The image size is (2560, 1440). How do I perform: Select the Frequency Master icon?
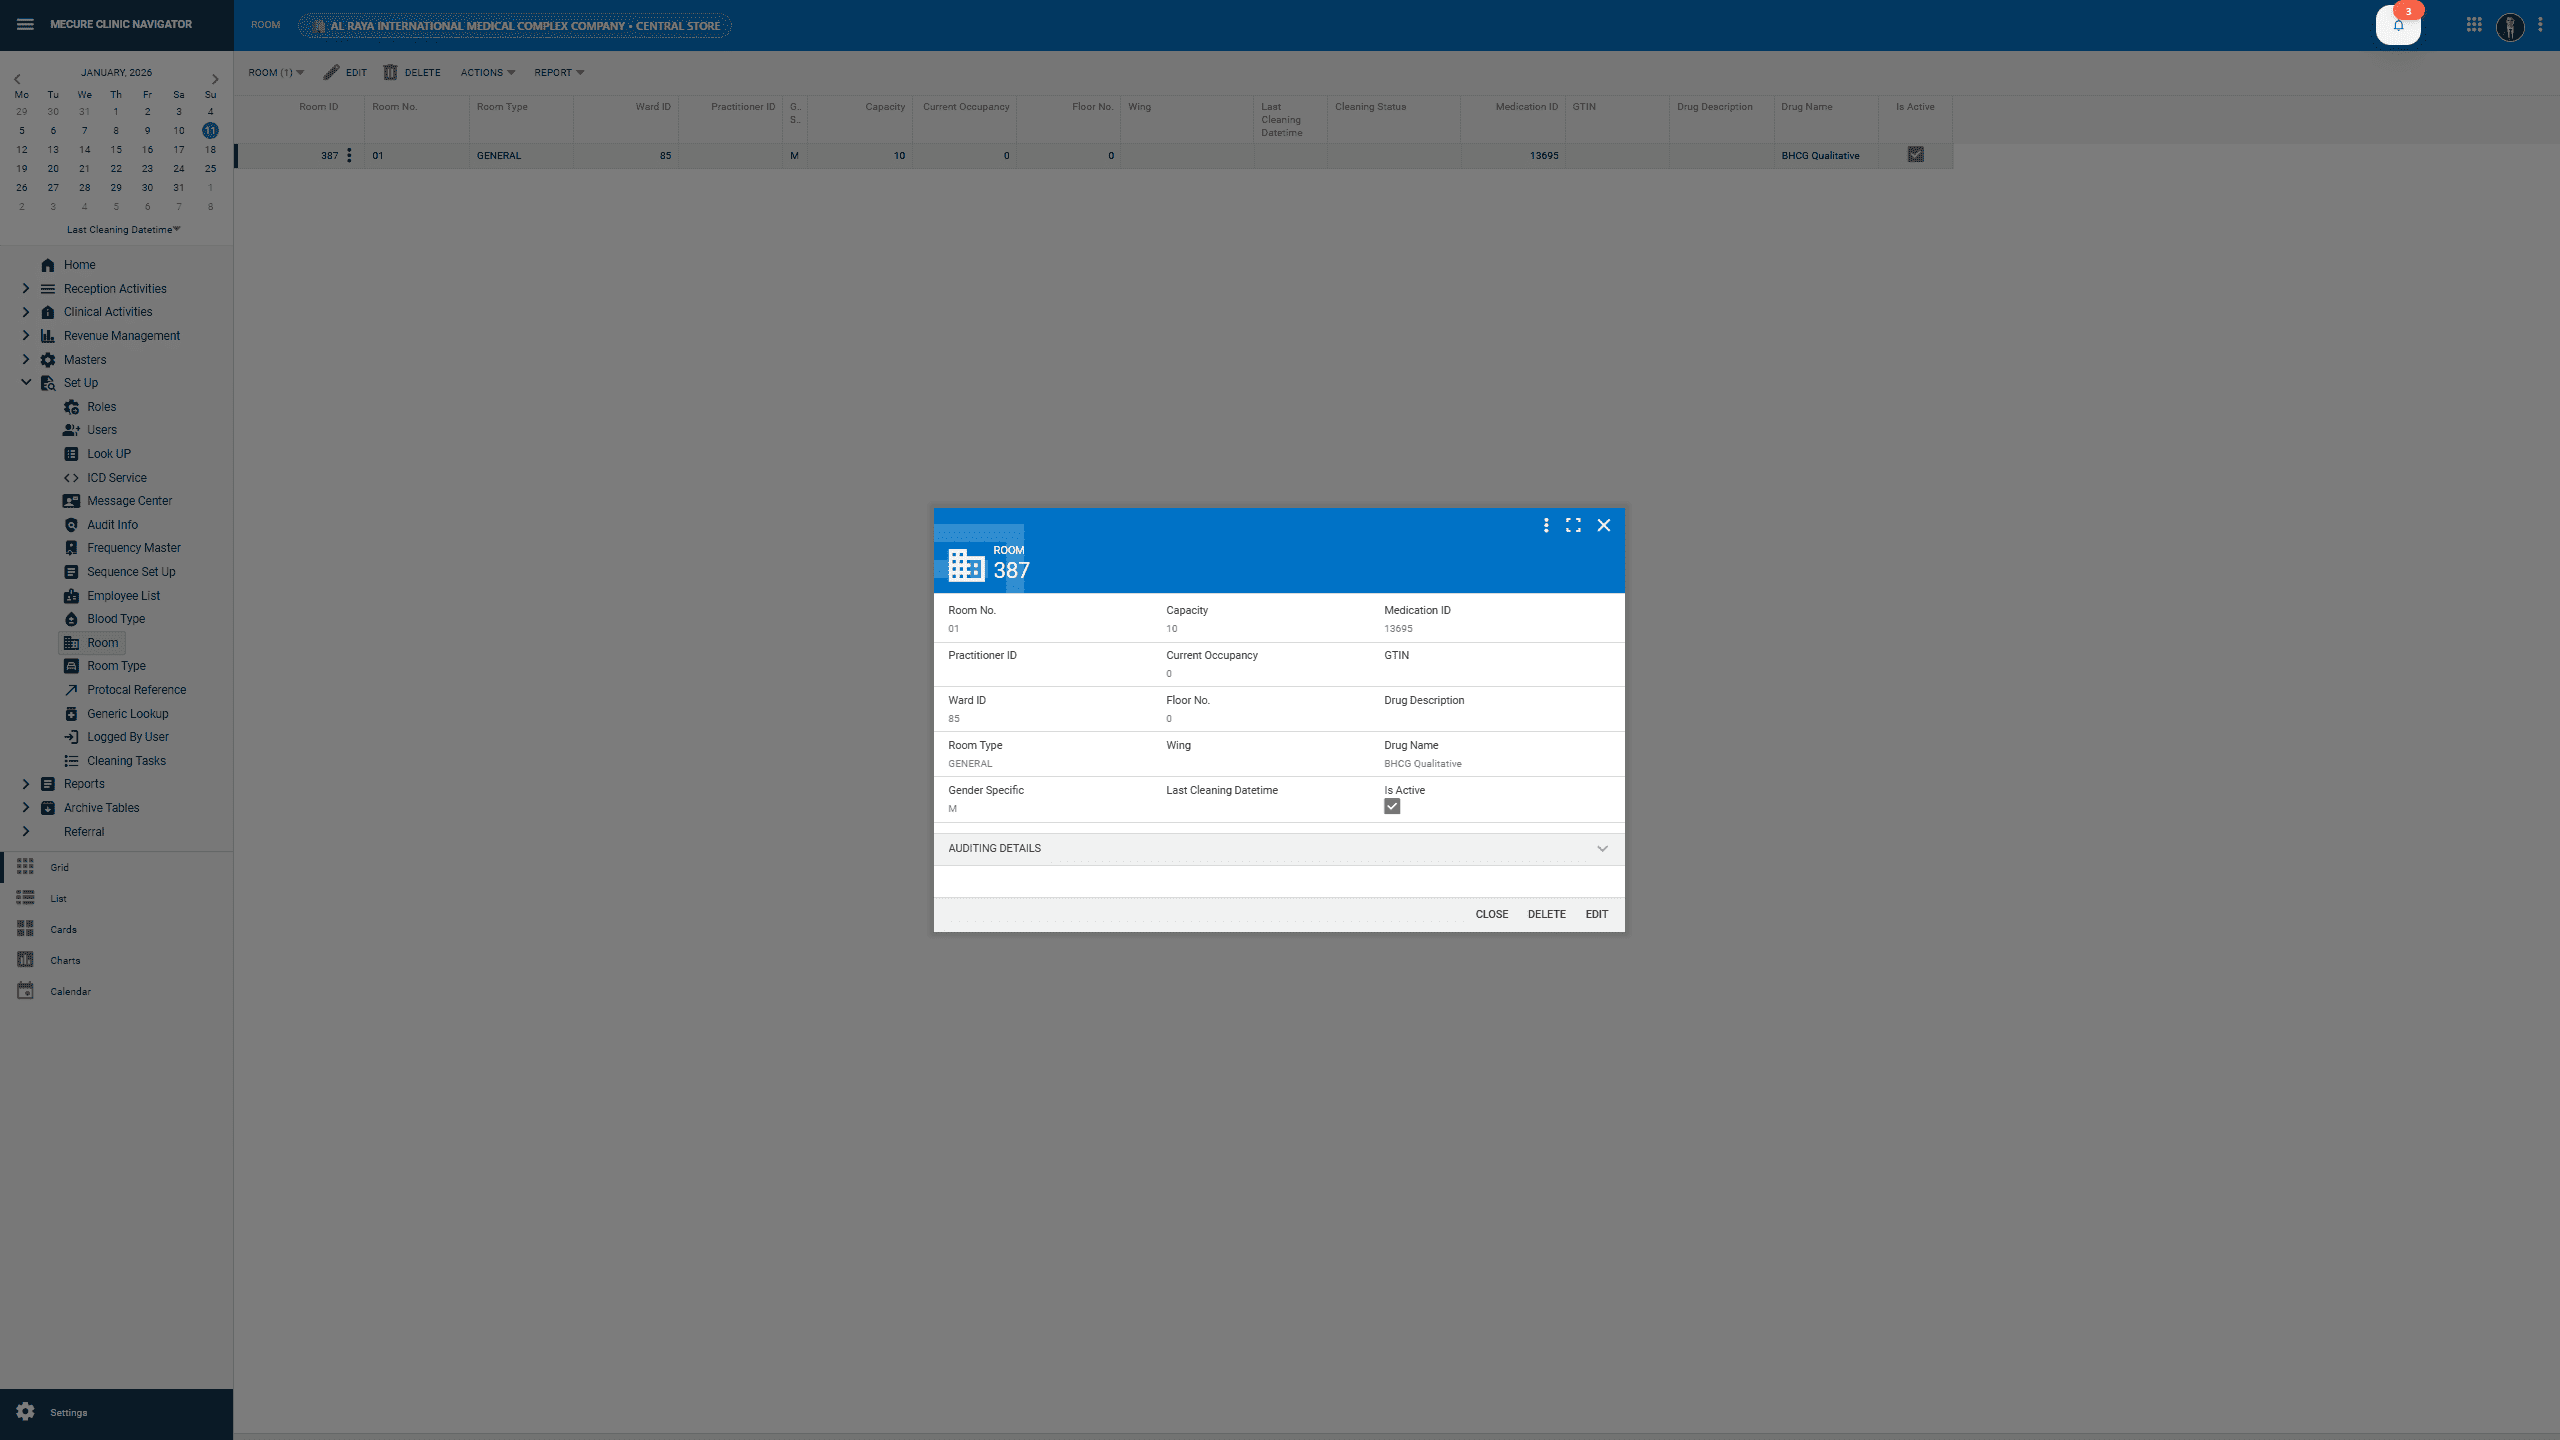pos(71,548)
